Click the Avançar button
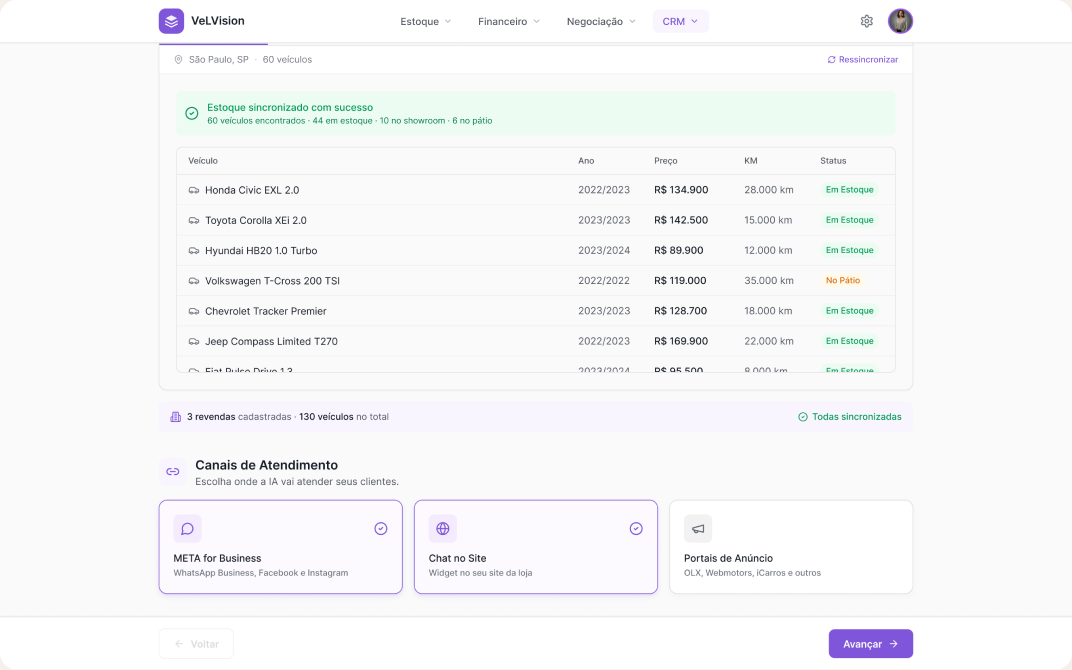Image resolution: width=1072 pixels, height=670 pixels. point(870,644)
